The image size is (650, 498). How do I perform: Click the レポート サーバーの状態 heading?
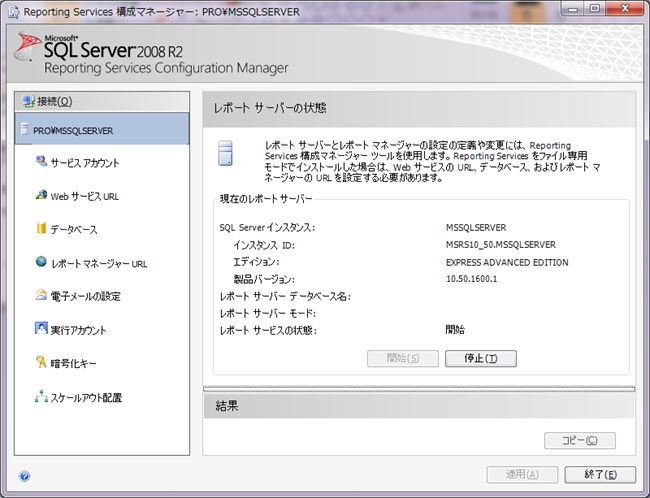(270, 108)
